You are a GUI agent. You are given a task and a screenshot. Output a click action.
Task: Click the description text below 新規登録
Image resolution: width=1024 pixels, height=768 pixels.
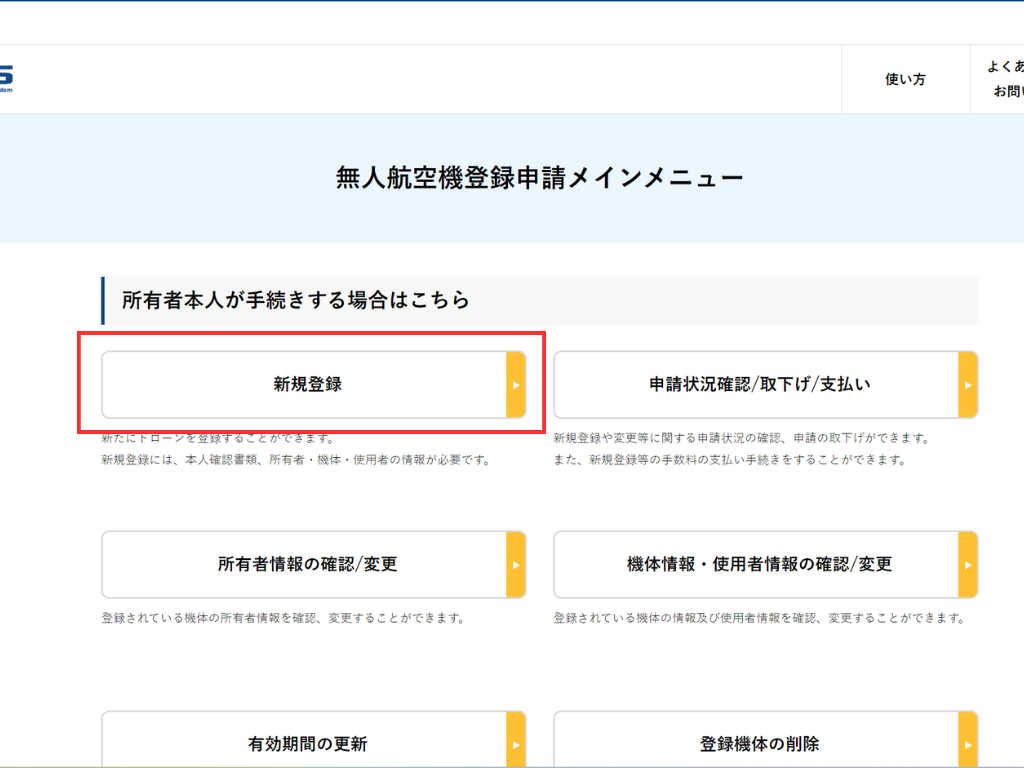296,460
